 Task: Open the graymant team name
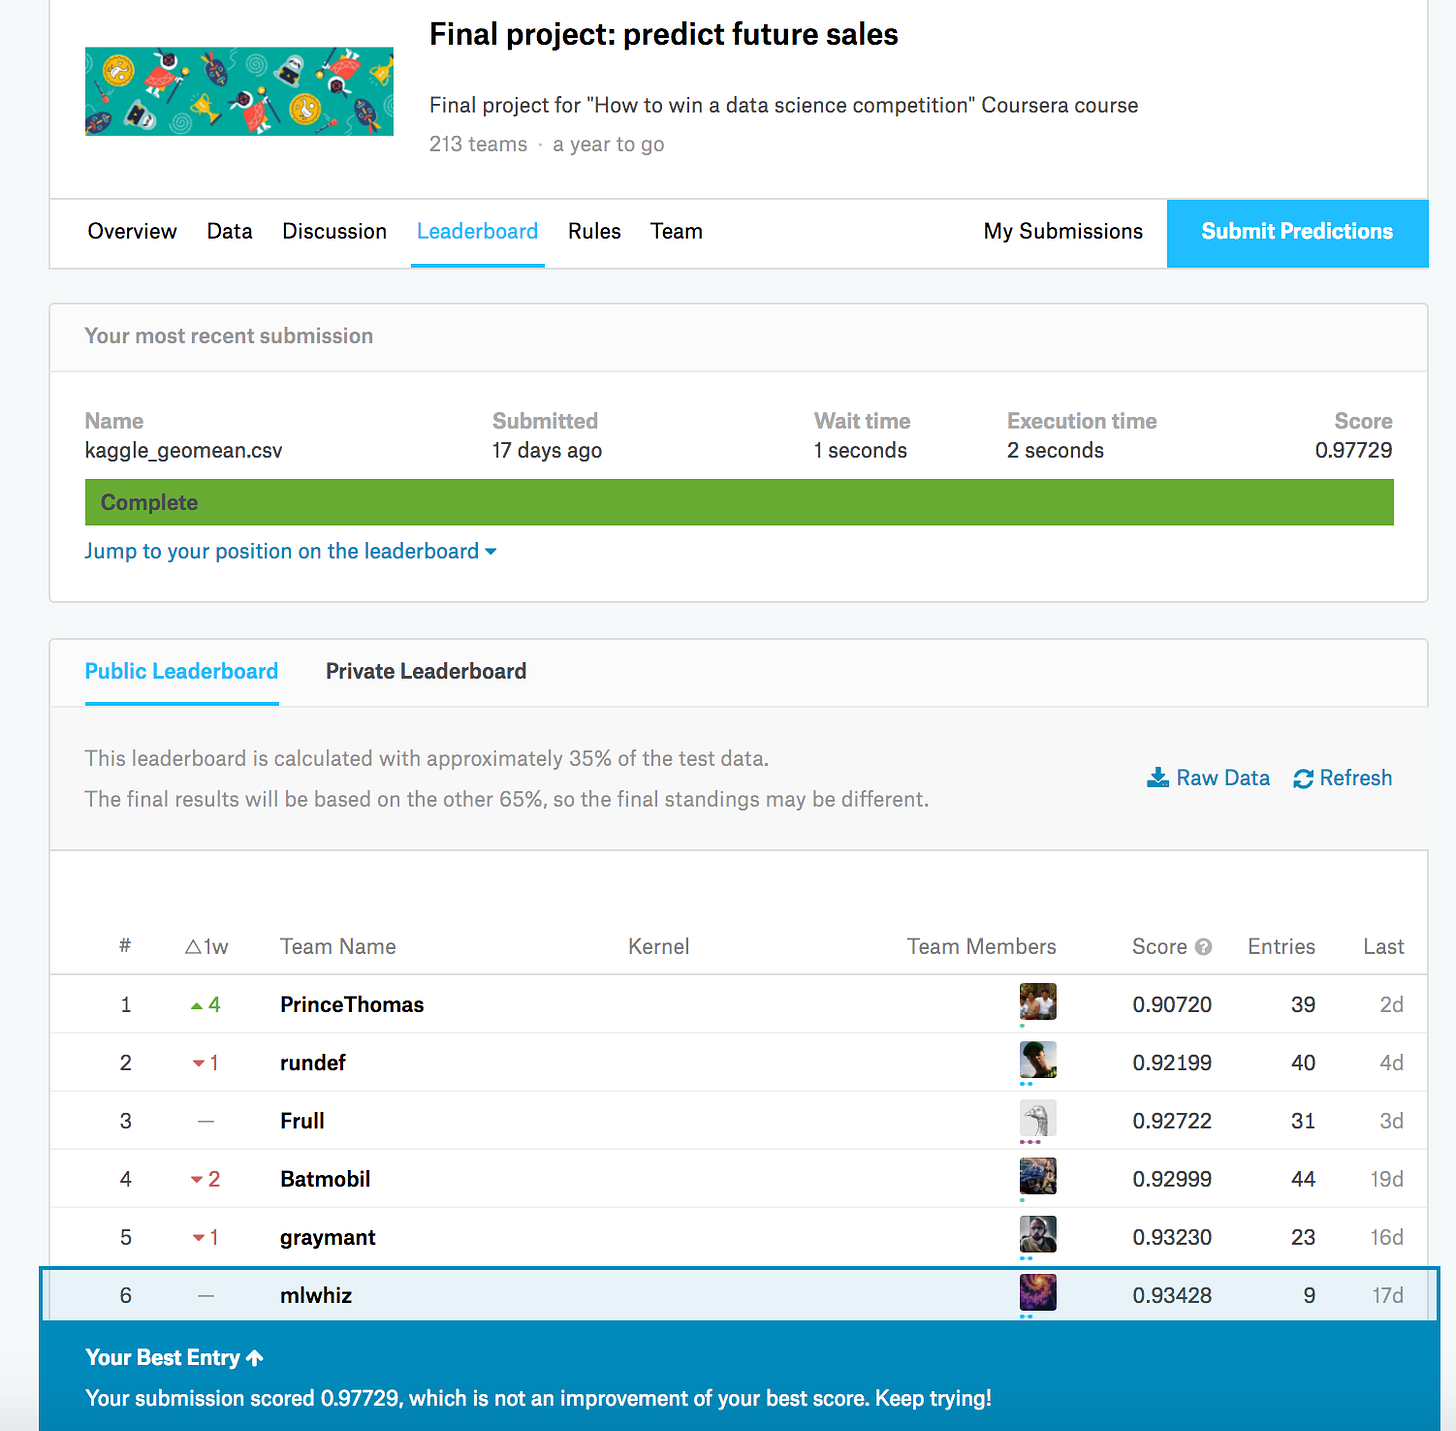pos(328,1238)
